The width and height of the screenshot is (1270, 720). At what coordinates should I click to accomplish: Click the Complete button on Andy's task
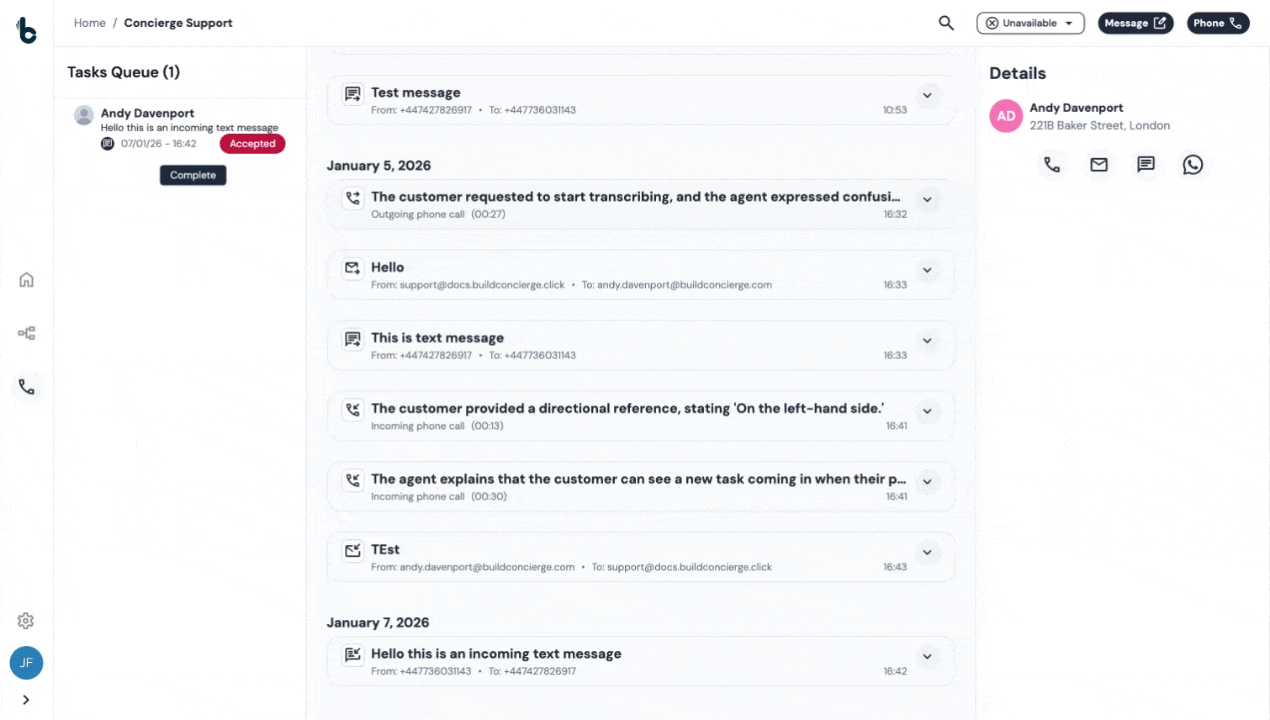(x=192, y=174)
